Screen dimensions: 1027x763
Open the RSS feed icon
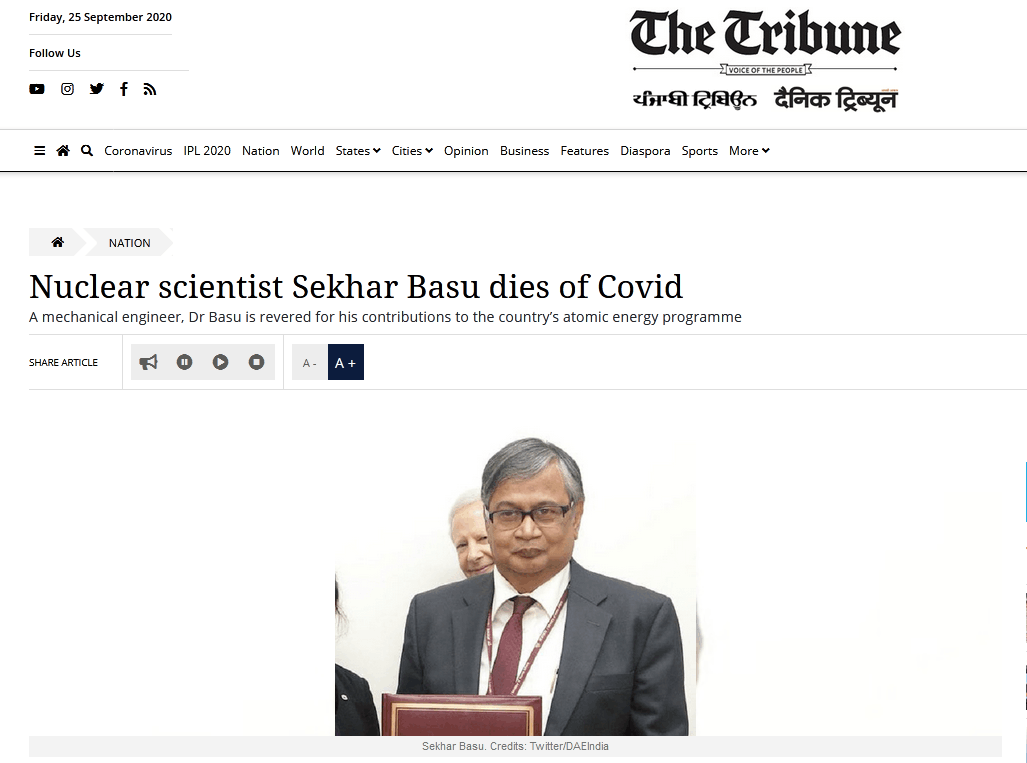[x=150, y=89]
